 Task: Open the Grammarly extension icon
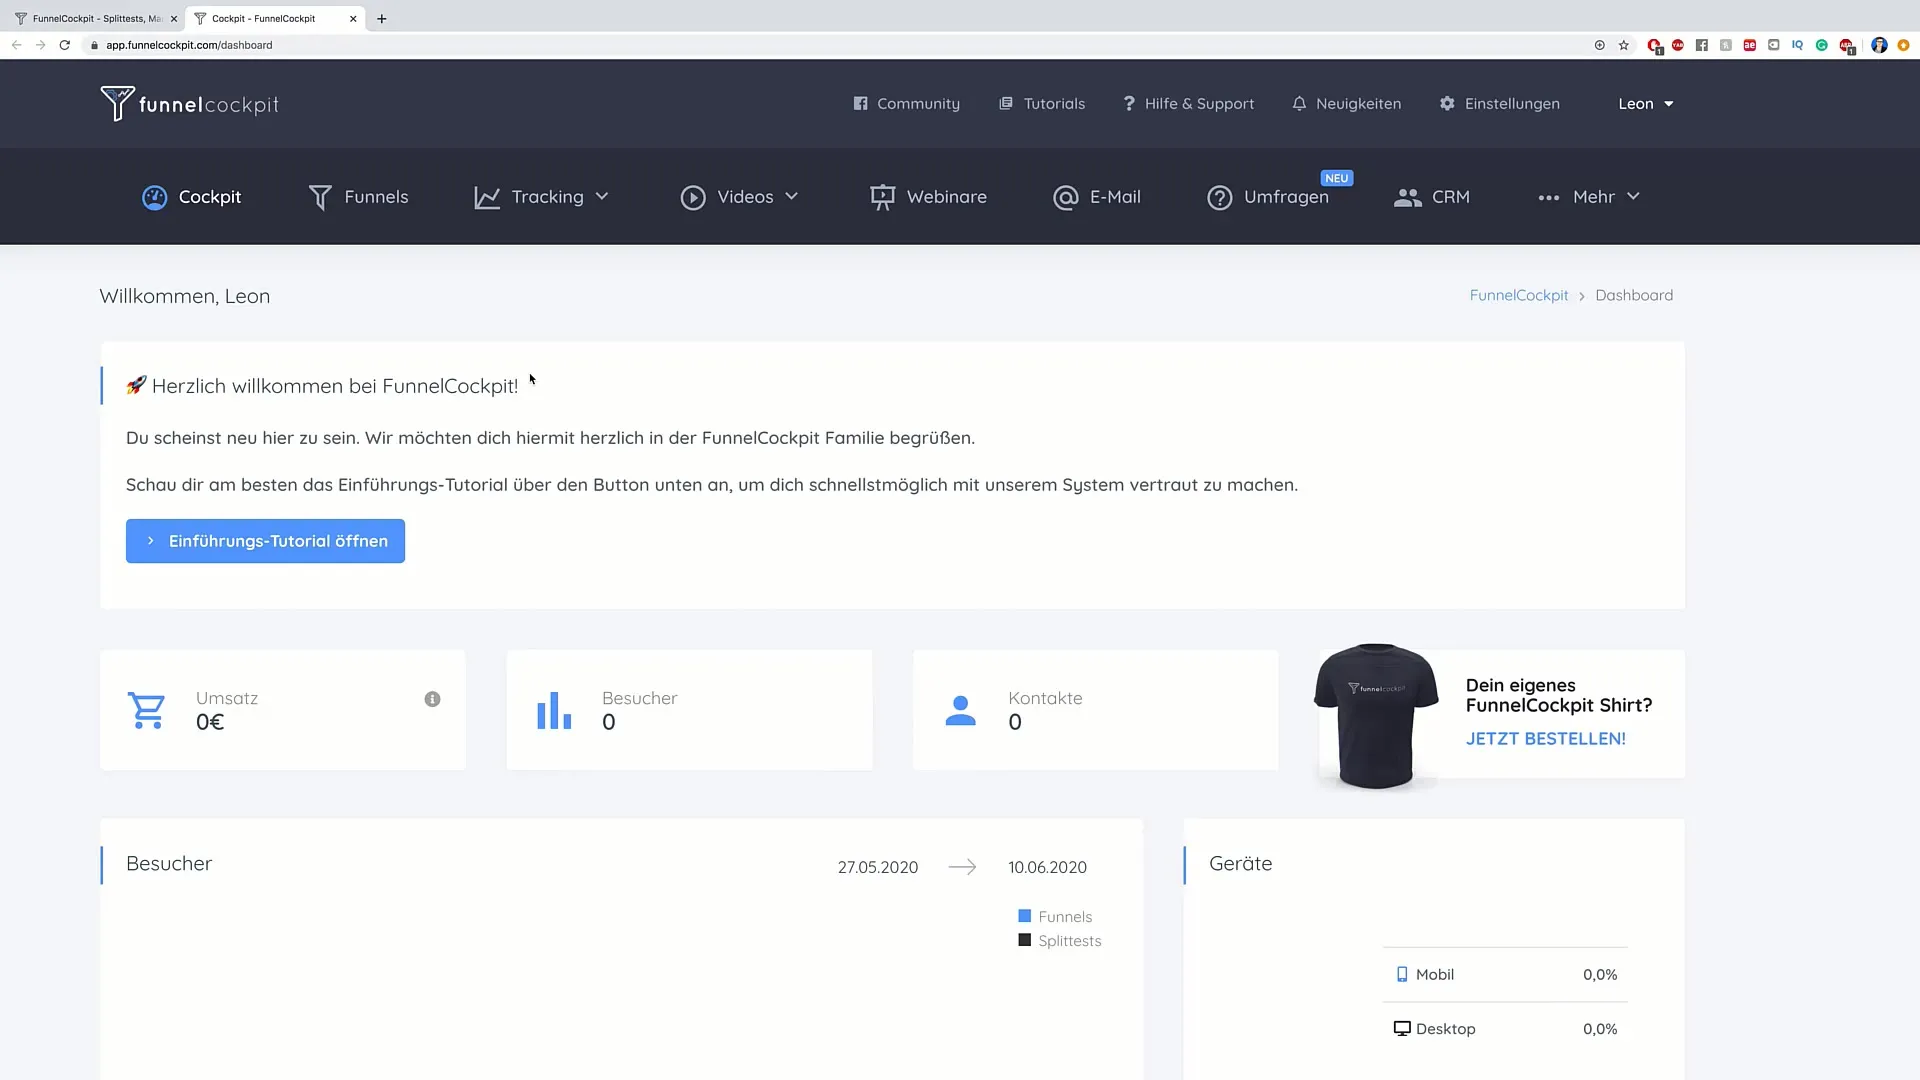(x=1822, y=45)
